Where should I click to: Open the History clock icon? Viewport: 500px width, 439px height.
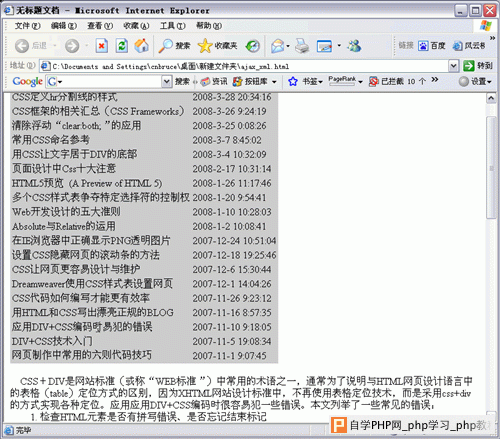[253, 46]
